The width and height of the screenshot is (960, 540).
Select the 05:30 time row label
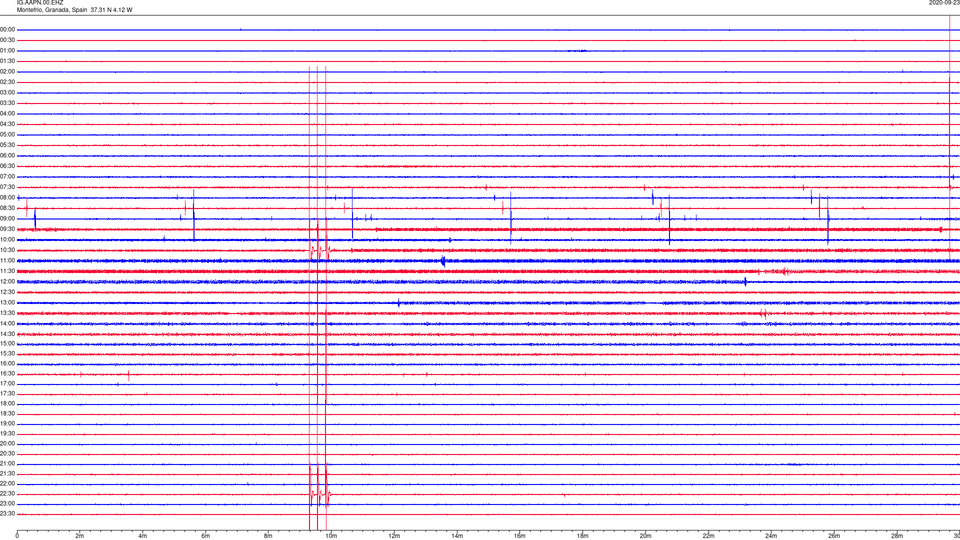[x=7, y=145]
